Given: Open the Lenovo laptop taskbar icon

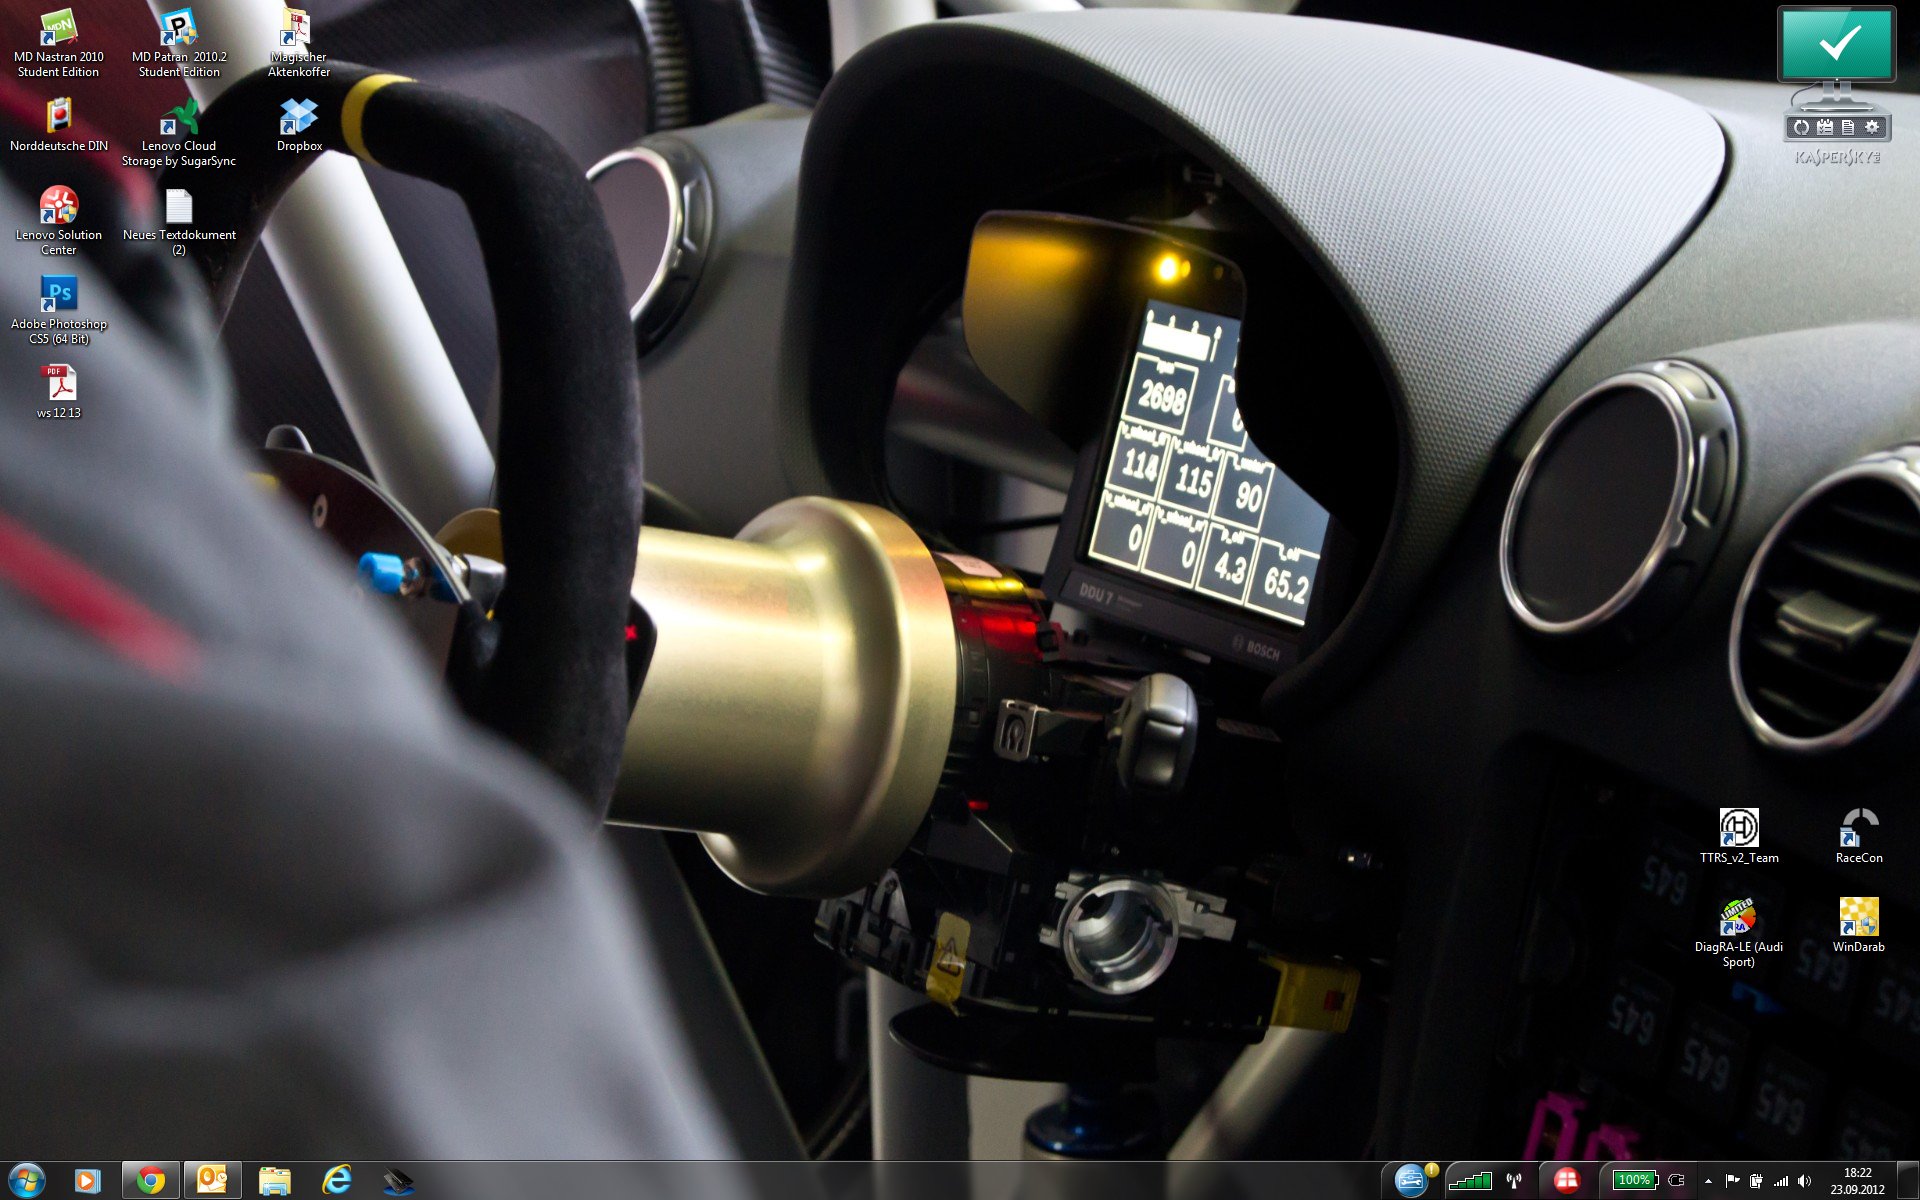Looking at the screenshot, I should pos(399,1181).
